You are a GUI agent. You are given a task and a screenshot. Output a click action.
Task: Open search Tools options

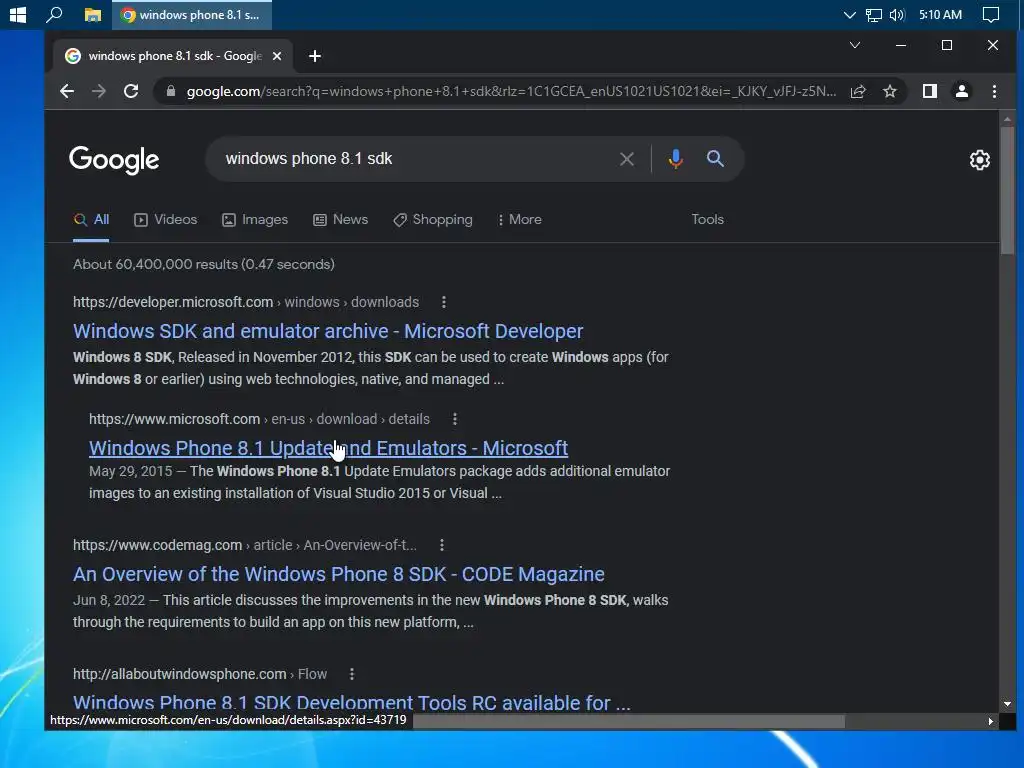coord(707,219)
